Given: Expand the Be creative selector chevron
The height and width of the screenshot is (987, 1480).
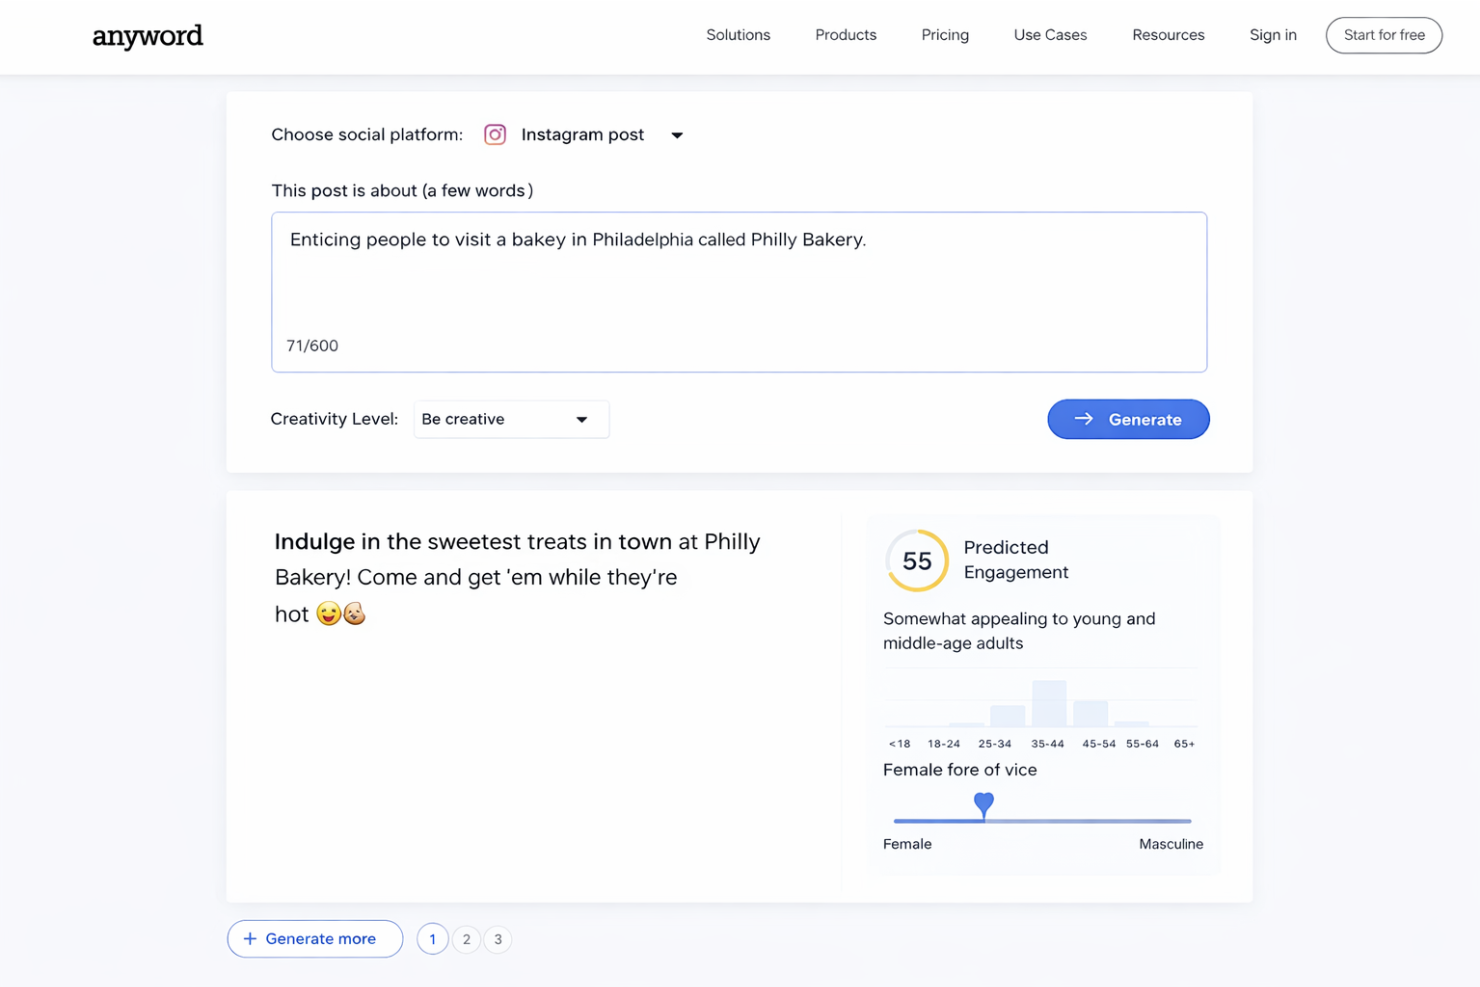Looking at the screenshot, I should [581, 419].
